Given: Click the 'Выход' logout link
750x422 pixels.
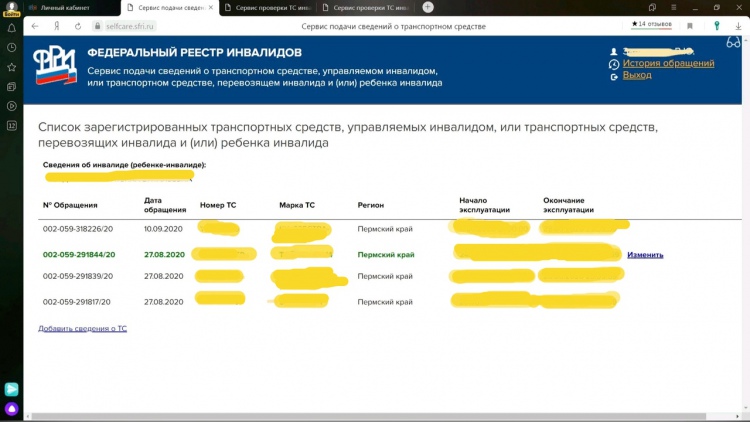Looking at the screenshot, I should pos(637,75).
